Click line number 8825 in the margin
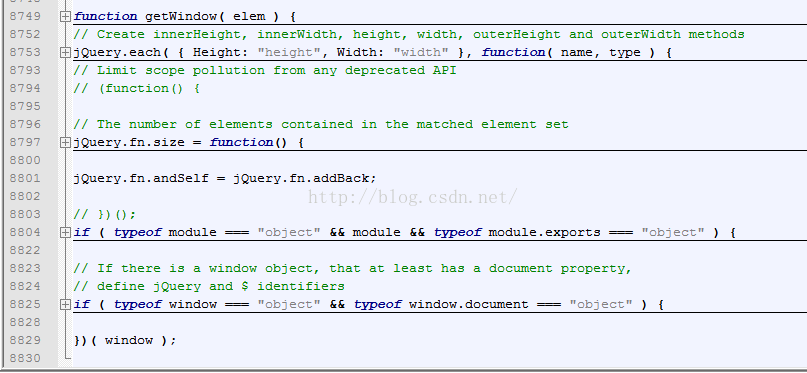The image size is (807, 373). click(25, 305)
